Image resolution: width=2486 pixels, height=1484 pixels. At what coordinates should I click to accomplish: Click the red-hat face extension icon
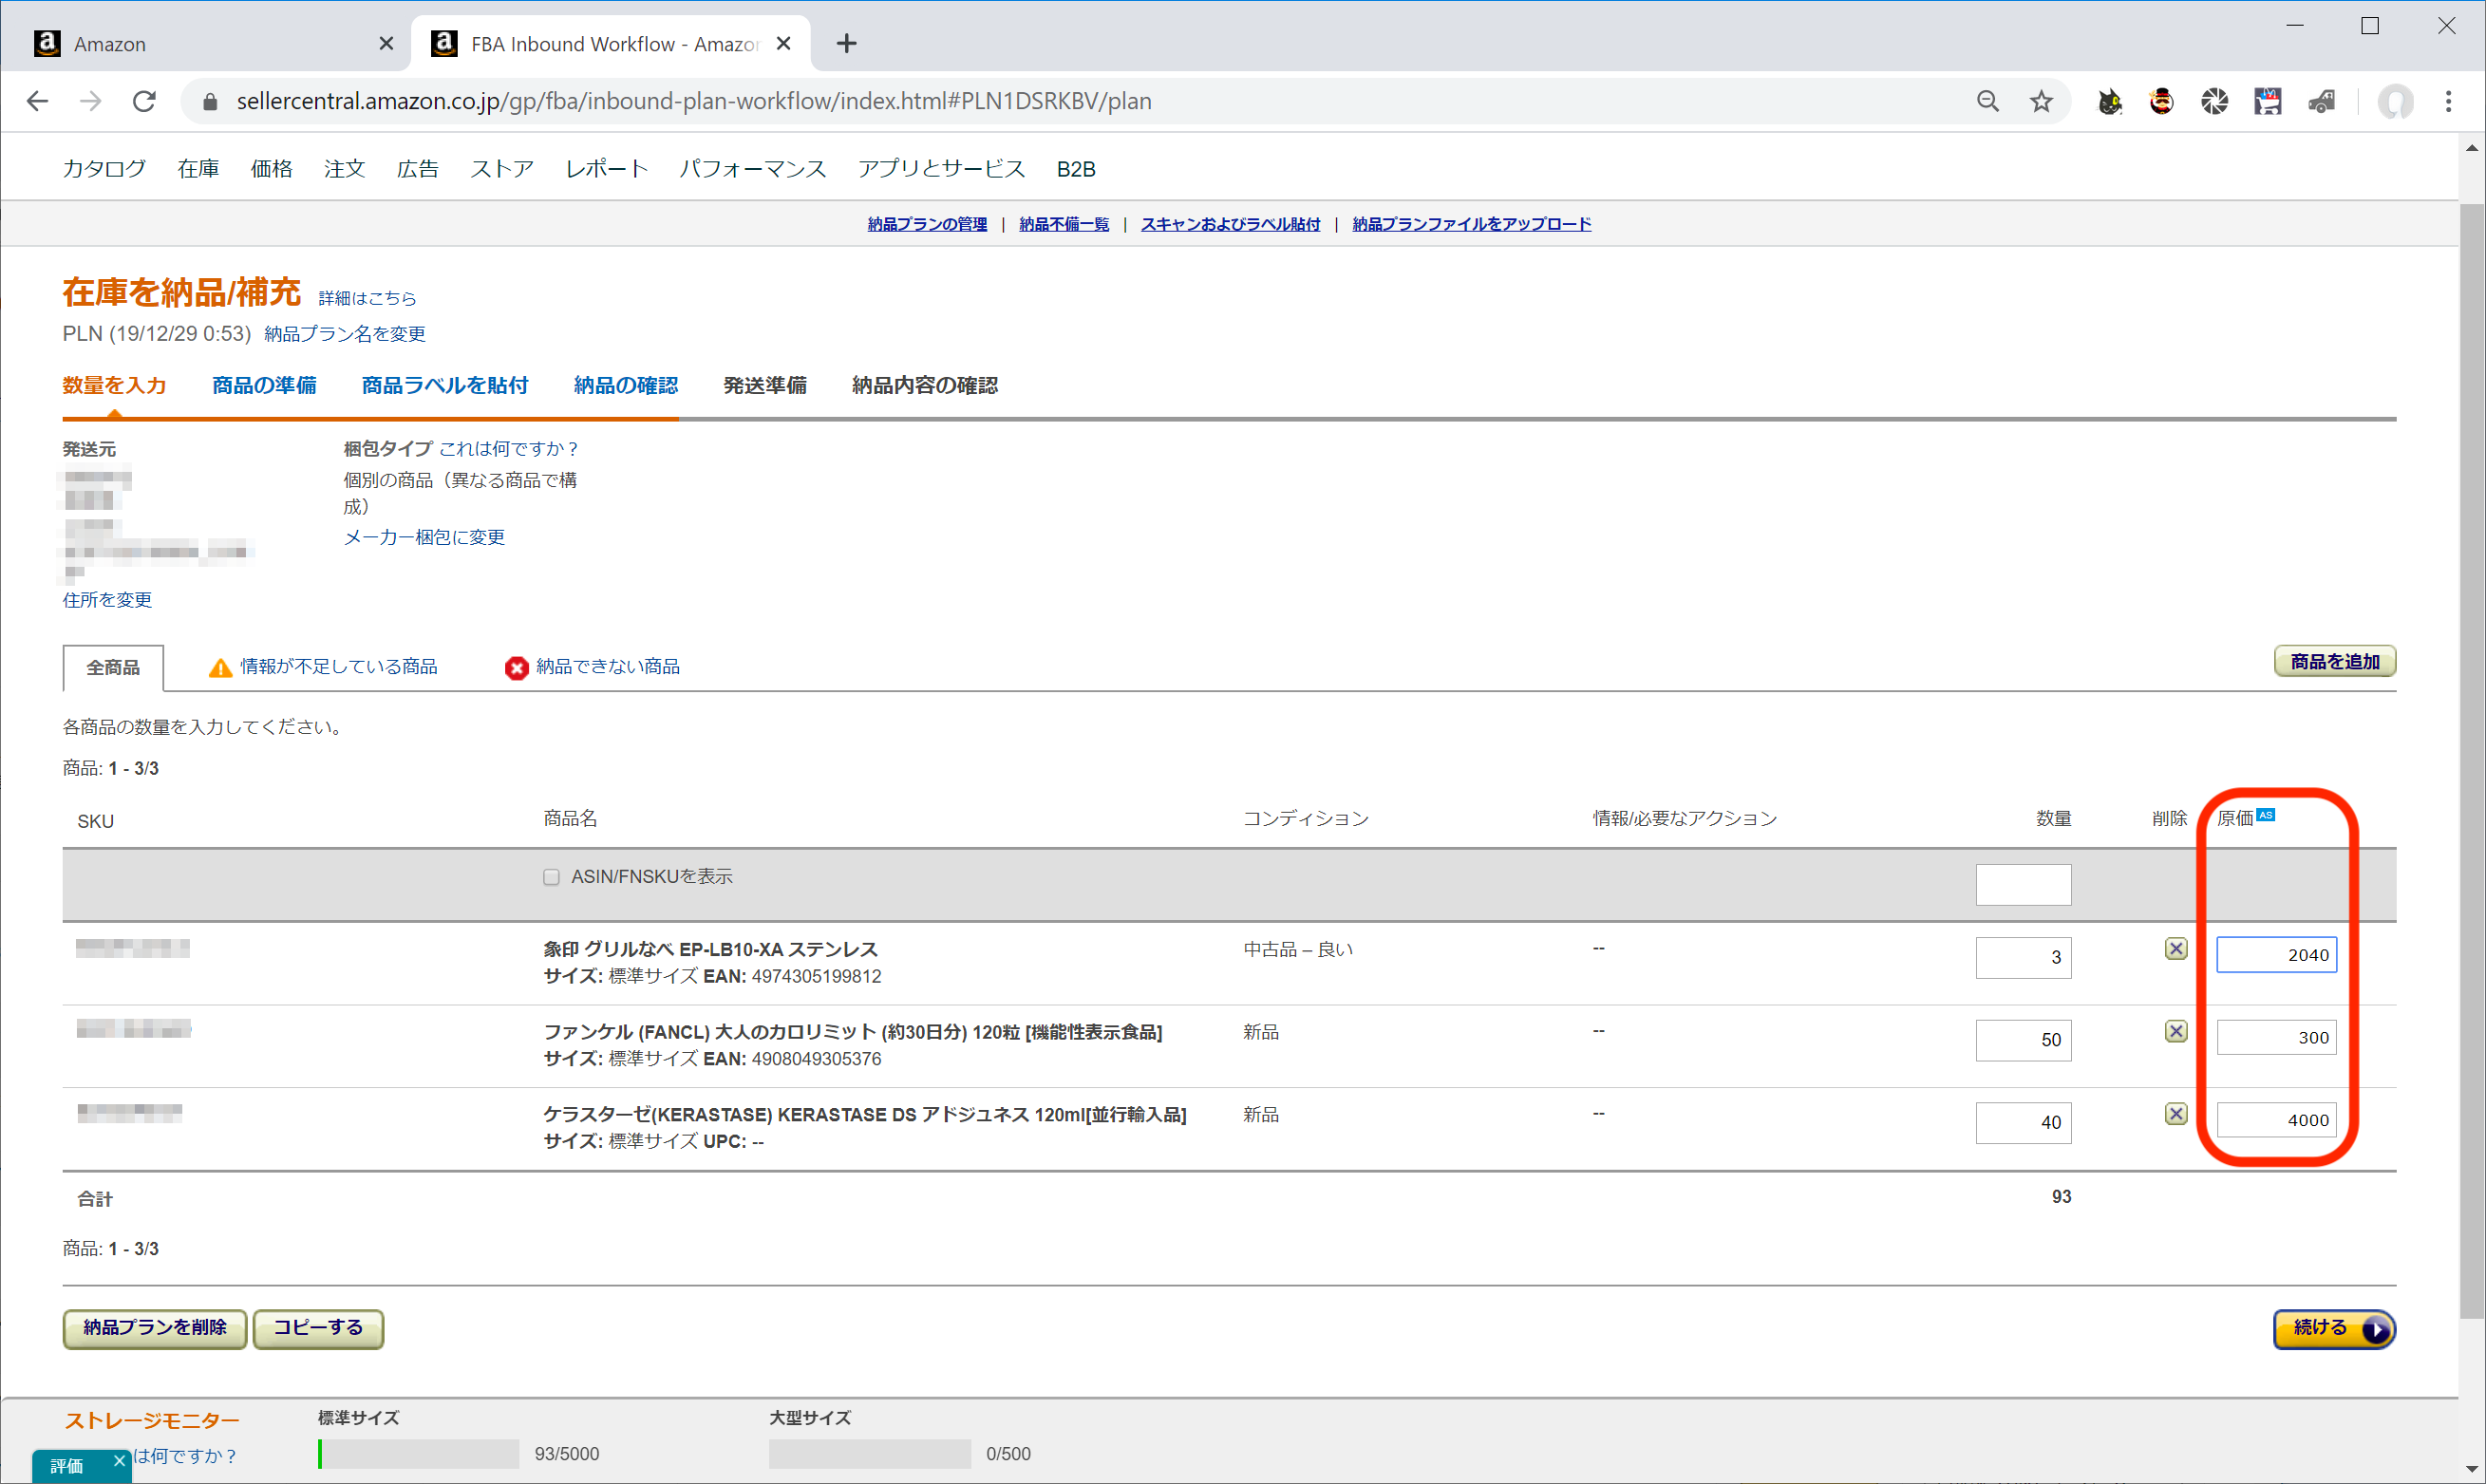pyautogui.click(x=2161, y=101)
